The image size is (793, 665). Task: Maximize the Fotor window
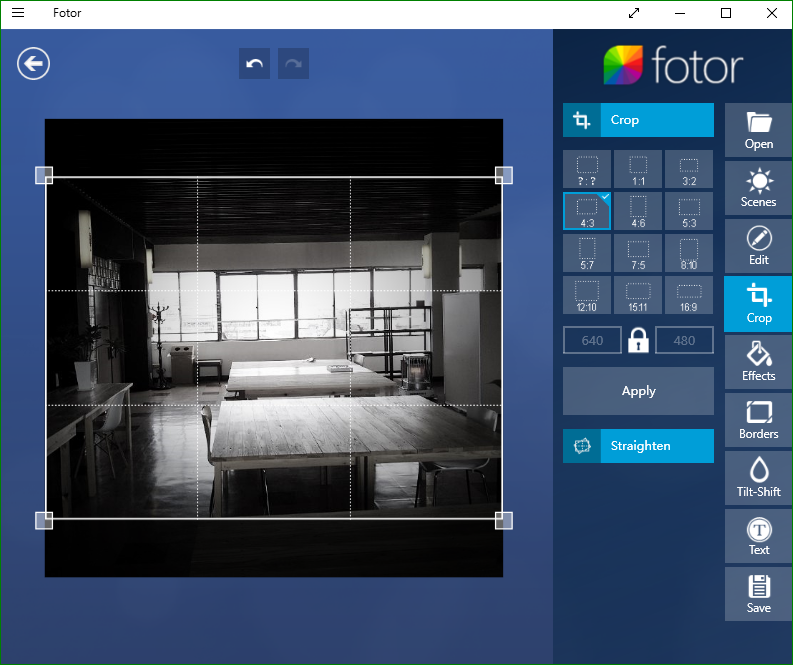tap(726, 13)
